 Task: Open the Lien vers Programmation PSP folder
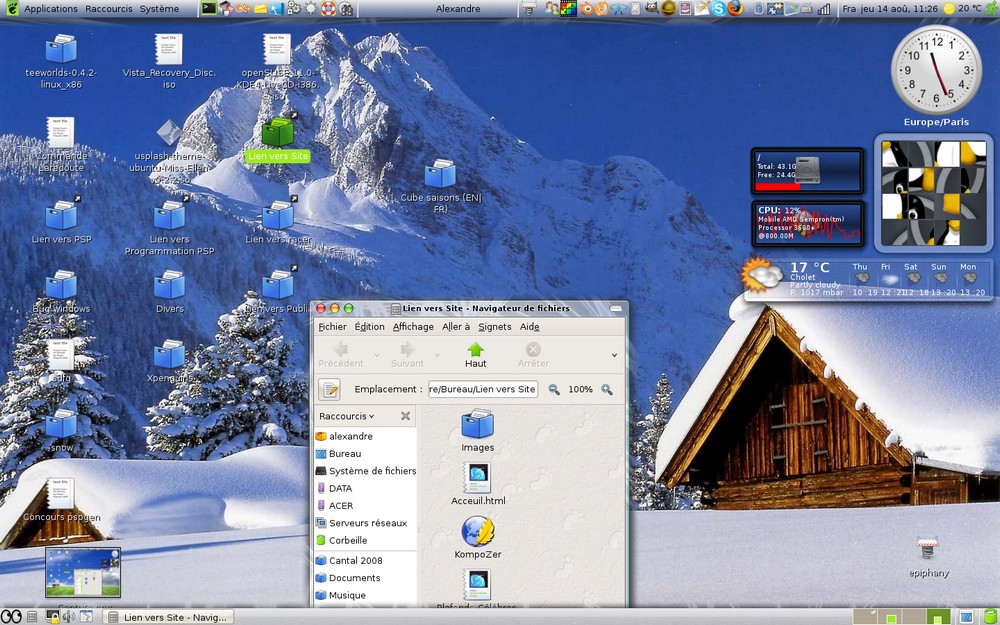pos(169,227)
